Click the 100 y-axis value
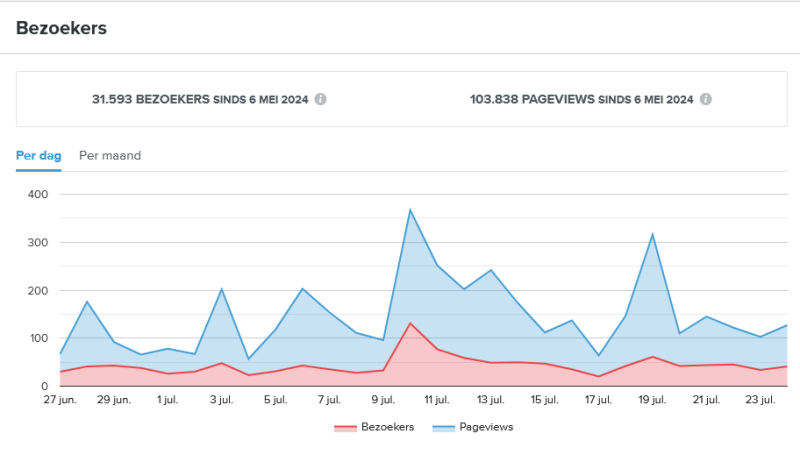Viewport: 800px width, 462px height. click(x=39, y=338)
